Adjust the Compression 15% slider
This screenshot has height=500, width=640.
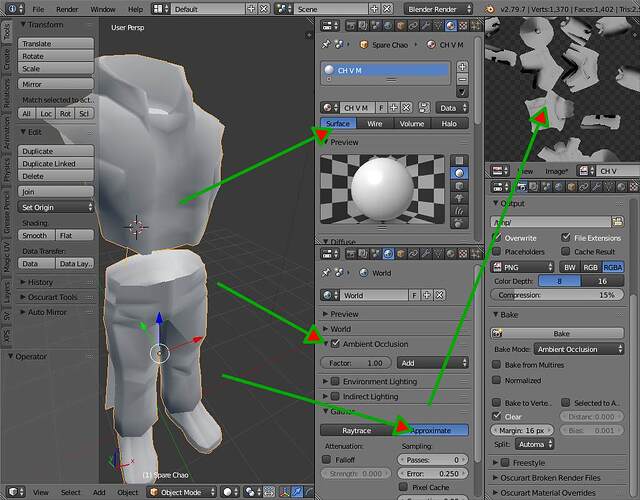557,295
